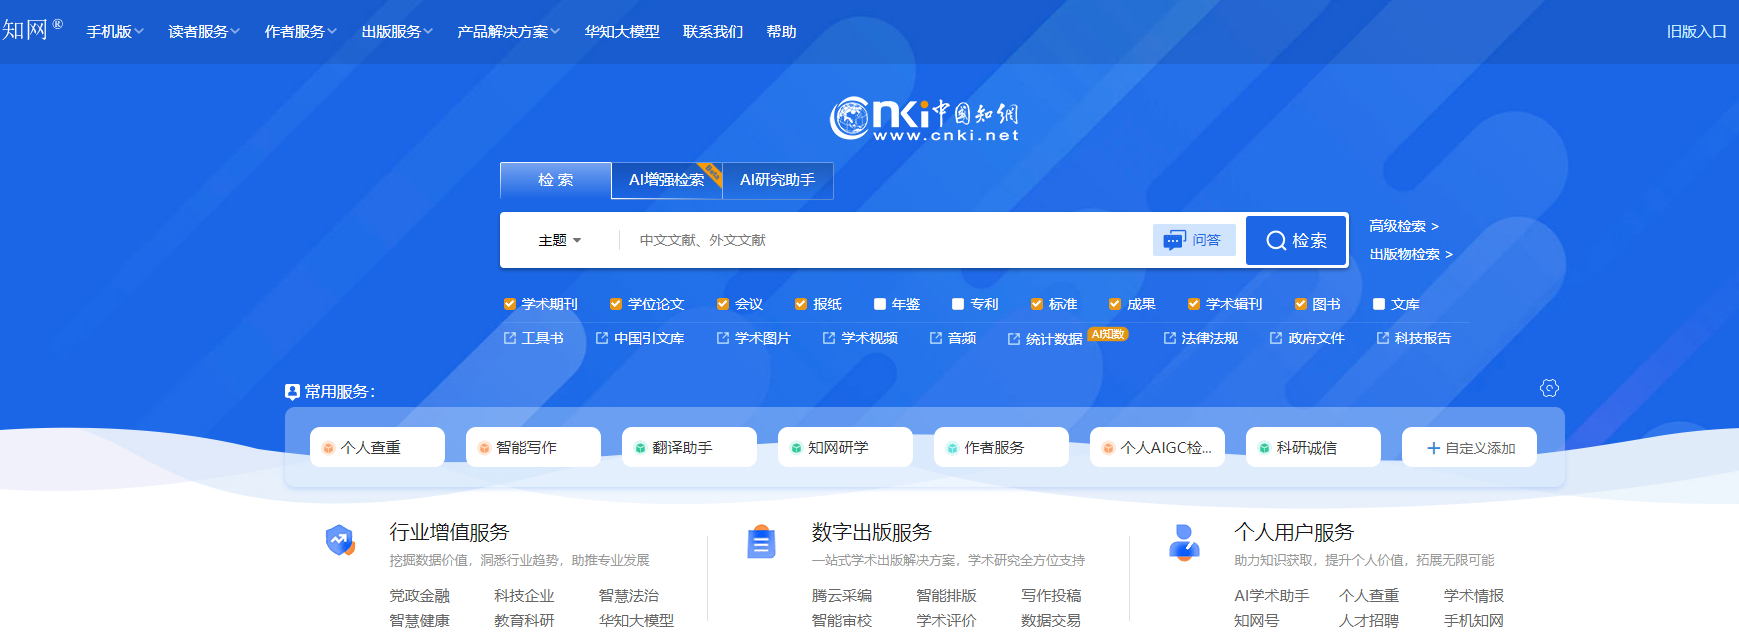
Task: Open 帮助 in top navigation
Action: coord(782,32)
